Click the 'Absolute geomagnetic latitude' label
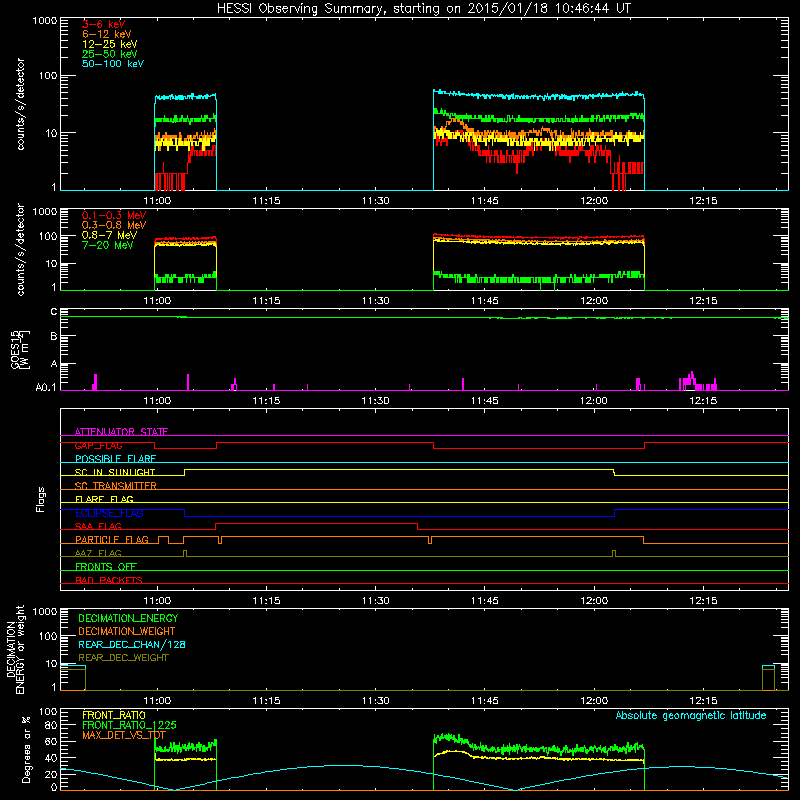 691,715
